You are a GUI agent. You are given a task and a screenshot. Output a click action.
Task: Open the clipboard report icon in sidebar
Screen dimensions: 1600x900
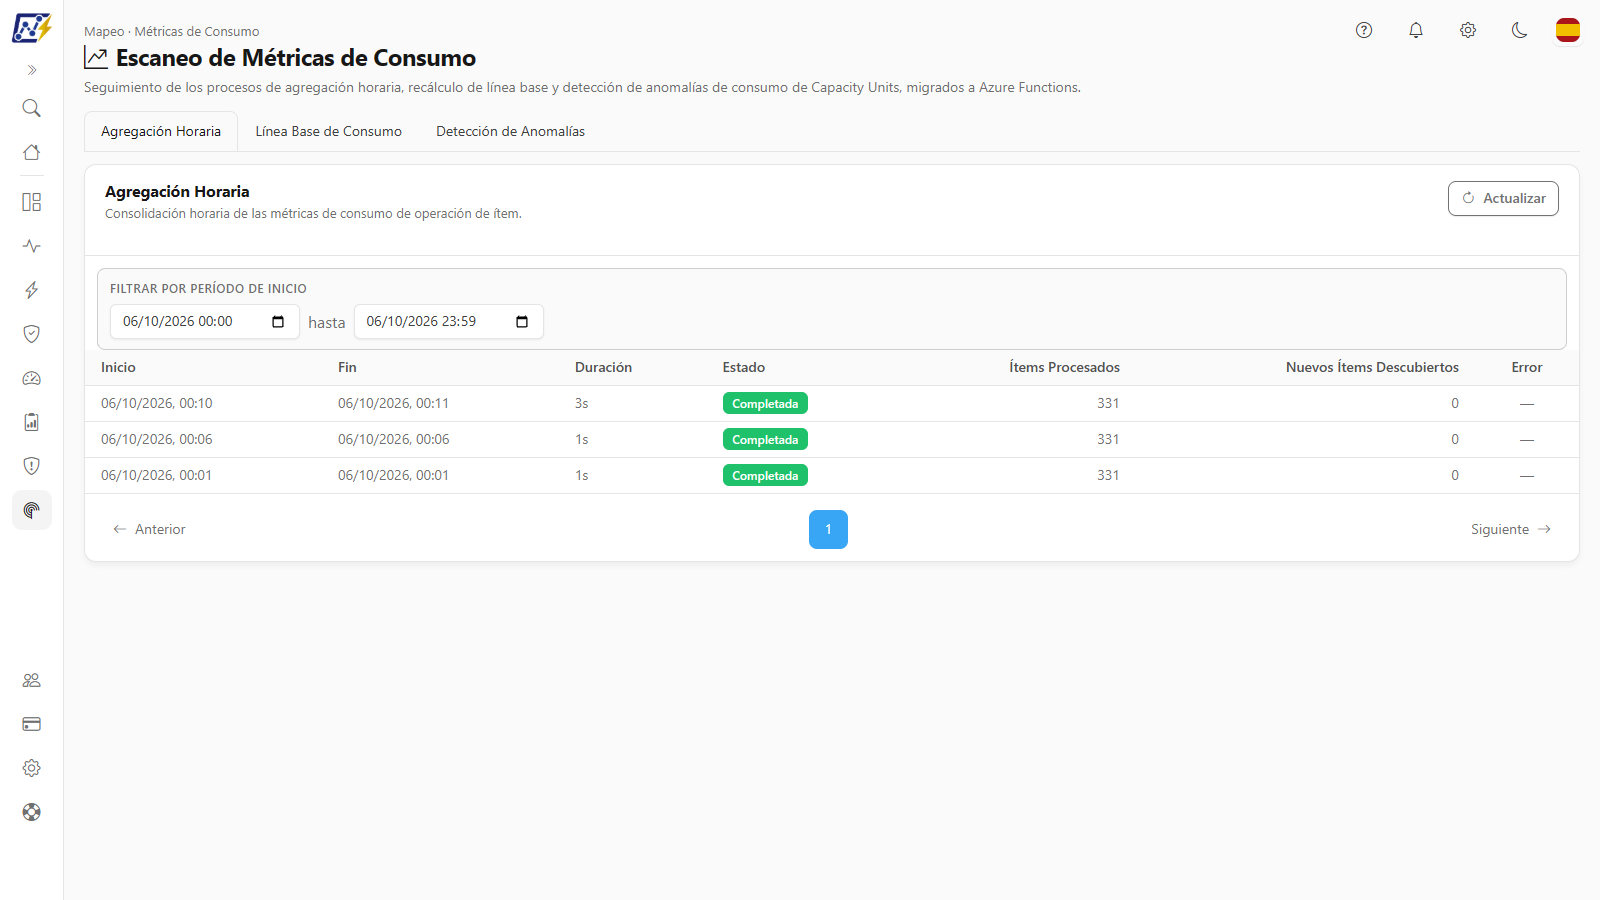32,422
